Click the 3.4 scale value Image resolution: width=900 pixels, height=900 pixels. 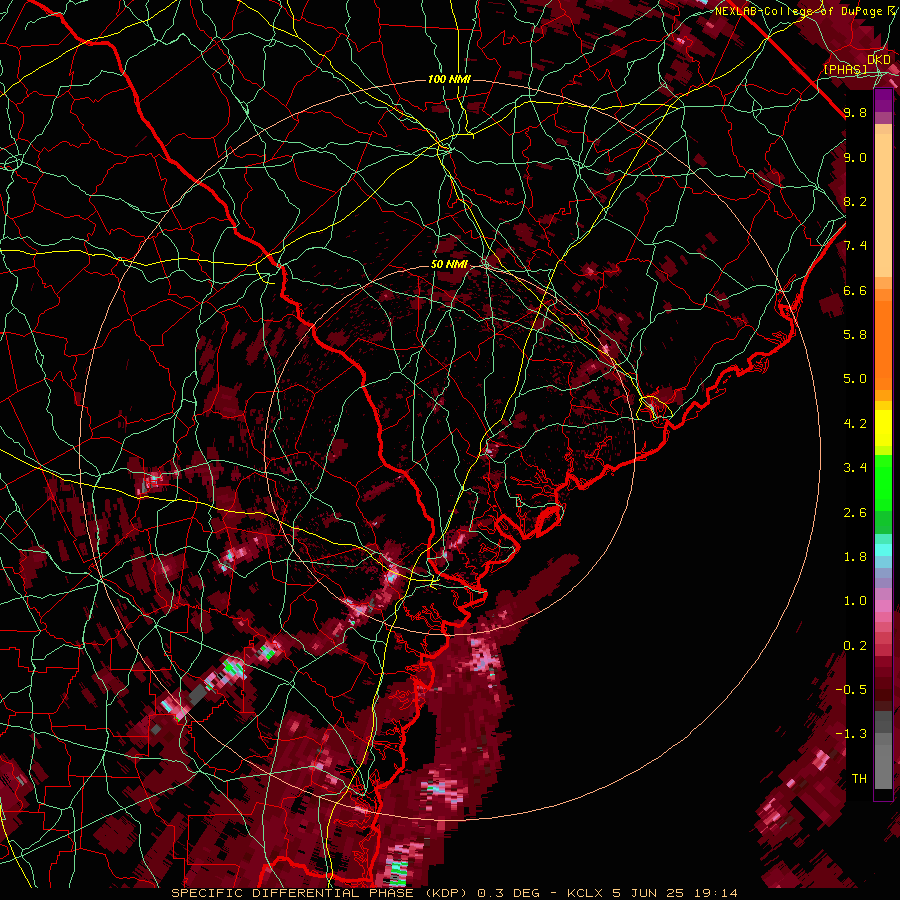855,468
